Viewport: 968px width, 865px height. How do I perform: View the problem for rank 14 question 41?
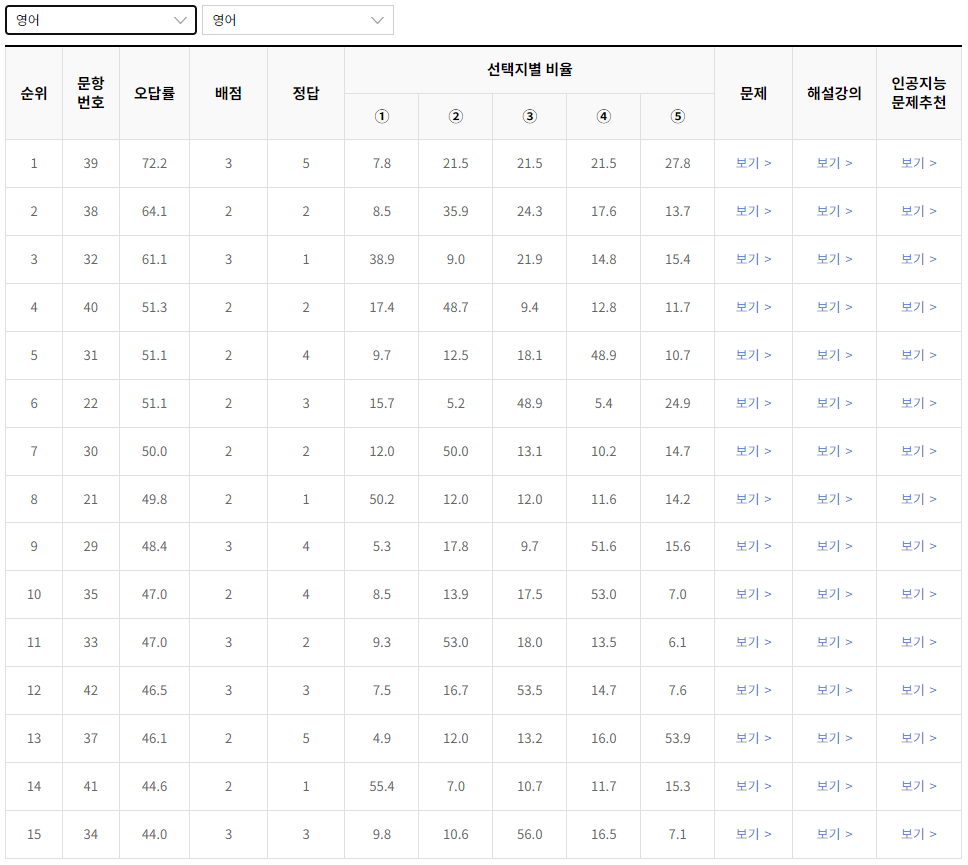pos(754,786)
